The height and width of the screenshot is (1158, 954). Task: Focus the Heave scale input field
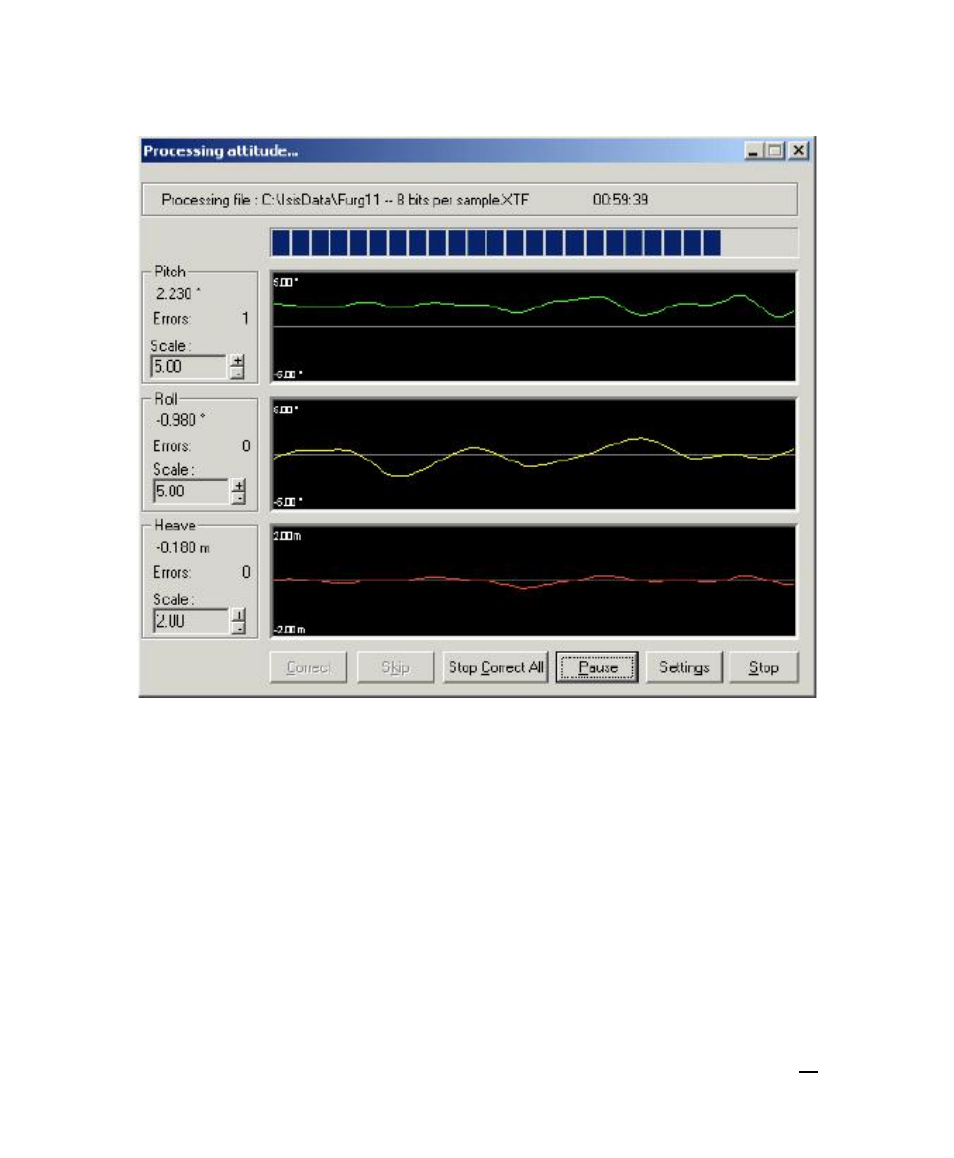pyautogui.click(x=191, y=620)
